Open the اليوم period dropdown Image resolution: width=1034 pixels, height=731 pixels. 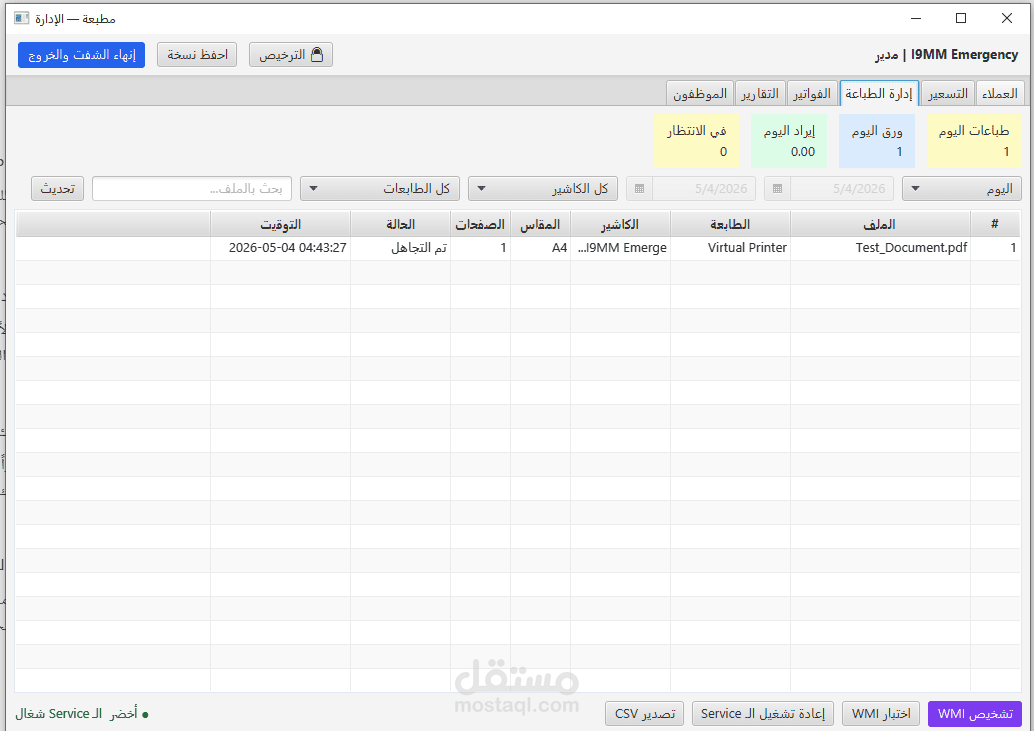pos(961,189)
